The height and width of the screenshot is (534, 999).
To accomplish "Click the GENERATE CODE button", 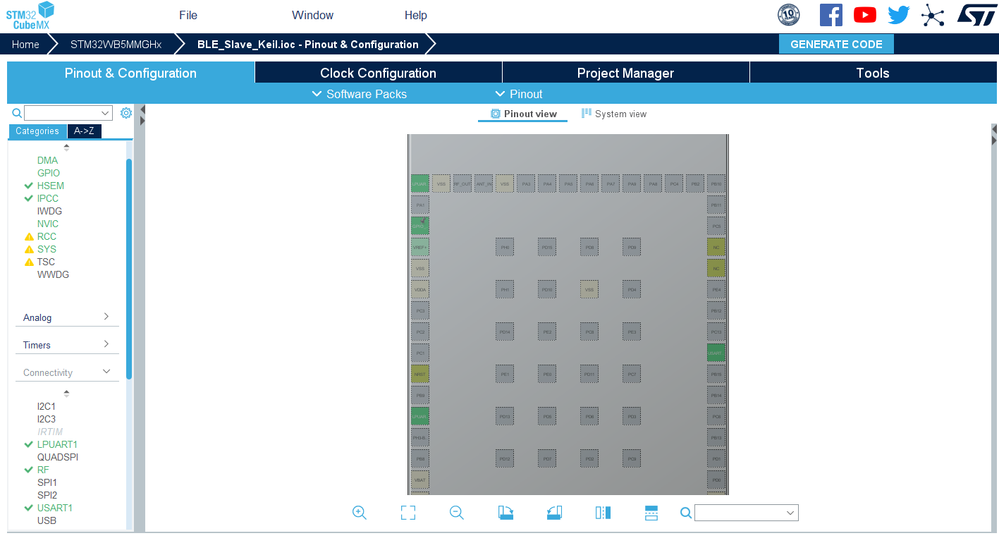I will tap(836, 44).
